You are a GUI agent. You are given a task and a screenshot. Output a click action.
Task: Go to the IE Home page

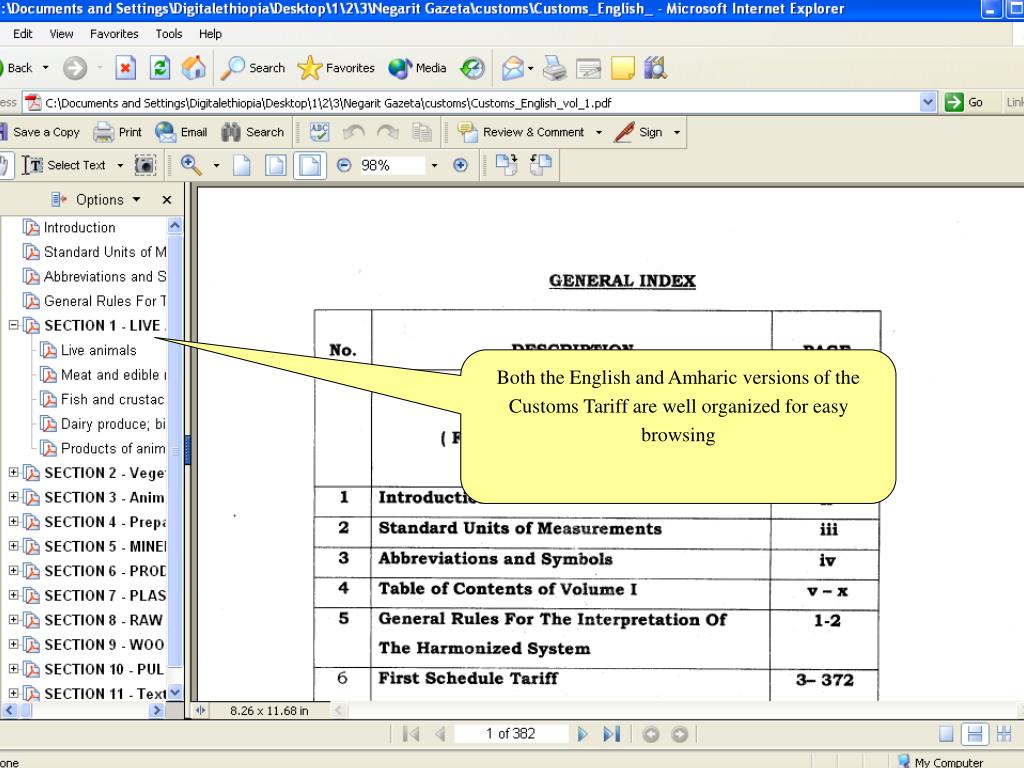[193, 67]
